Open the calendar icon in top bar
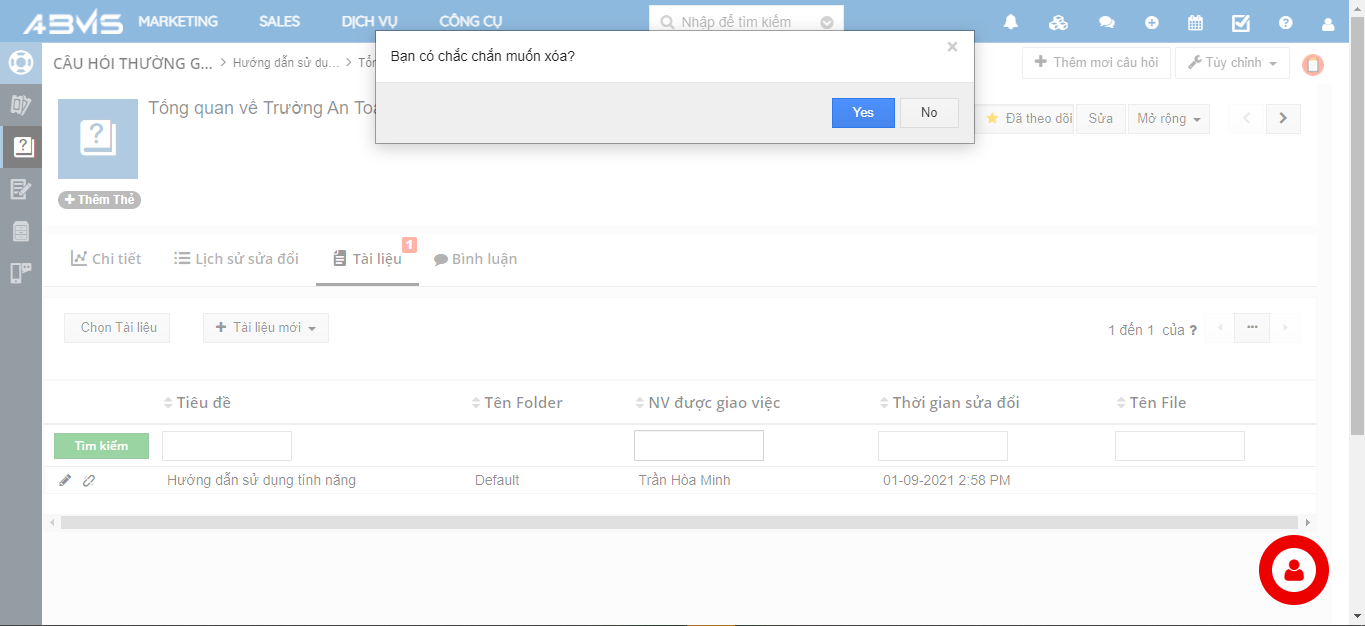This screenshot has height=626, width=1365. point(1195,22)
